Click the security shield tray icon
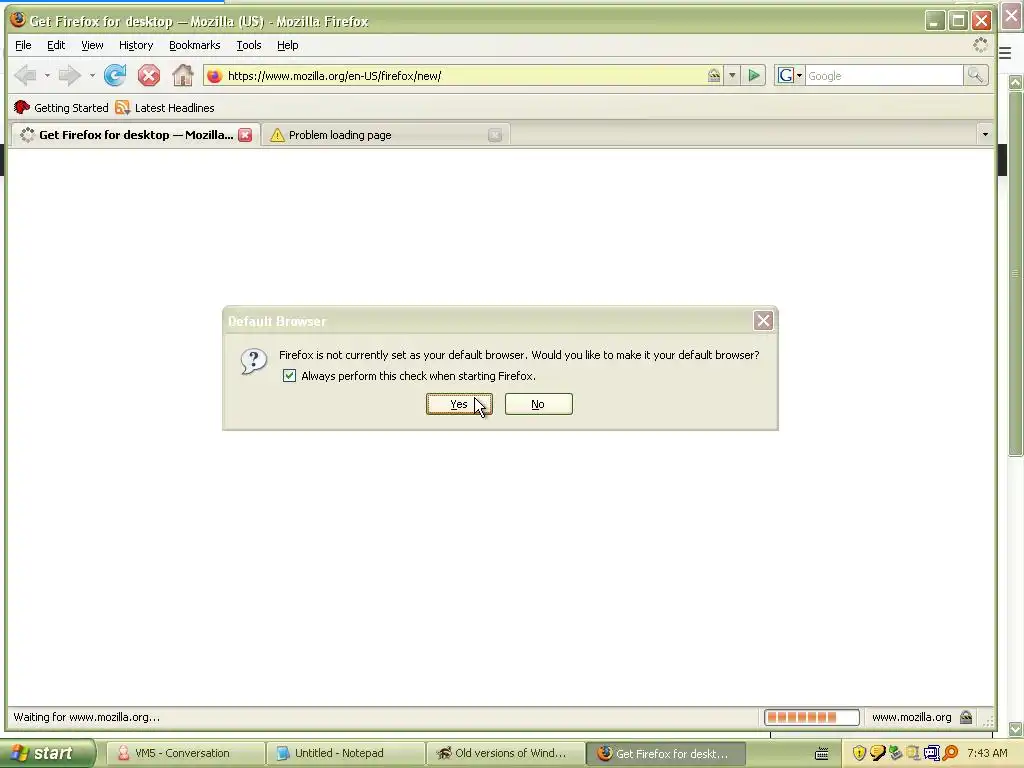Image resolution: width=1024 pixels, height=768 pixels. coord(859,753)
